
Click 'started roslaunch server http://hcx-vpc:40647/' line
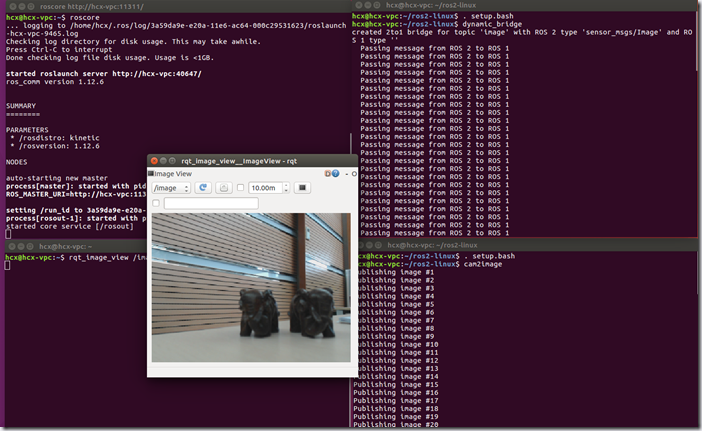coord(103,74)
